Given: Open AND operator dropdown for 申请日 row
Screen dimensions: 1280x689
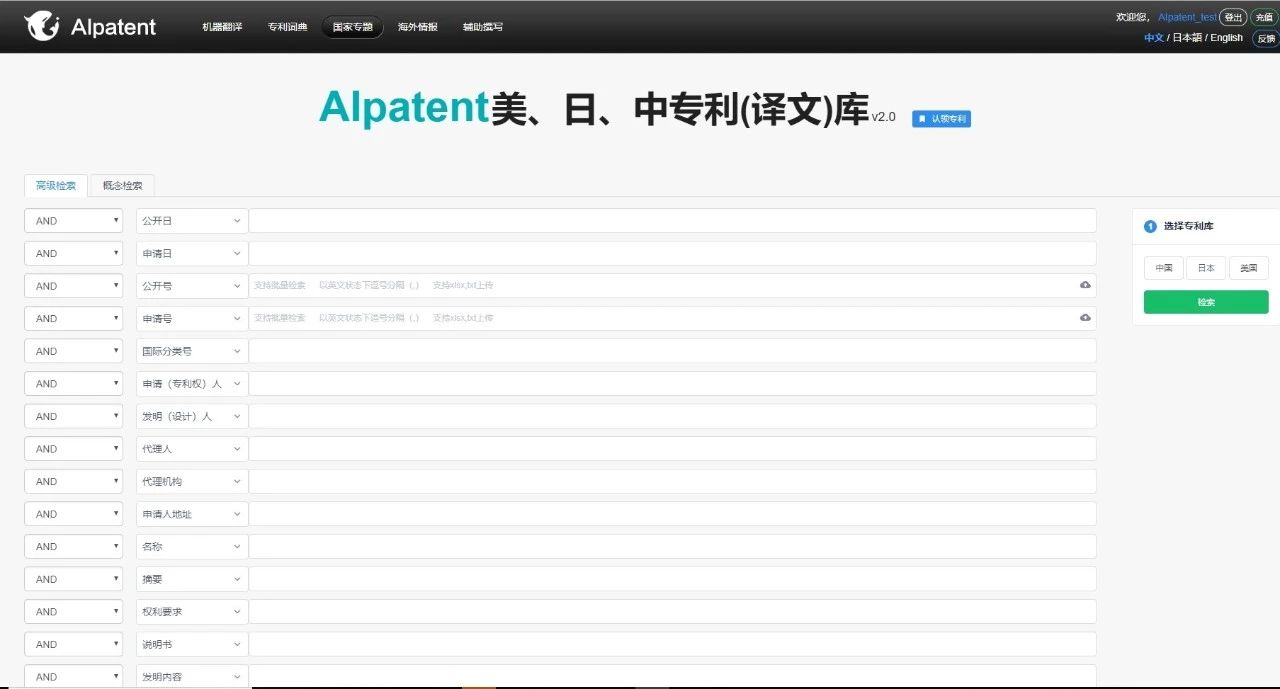Looking at the screenshot, I should pos(73,253).
